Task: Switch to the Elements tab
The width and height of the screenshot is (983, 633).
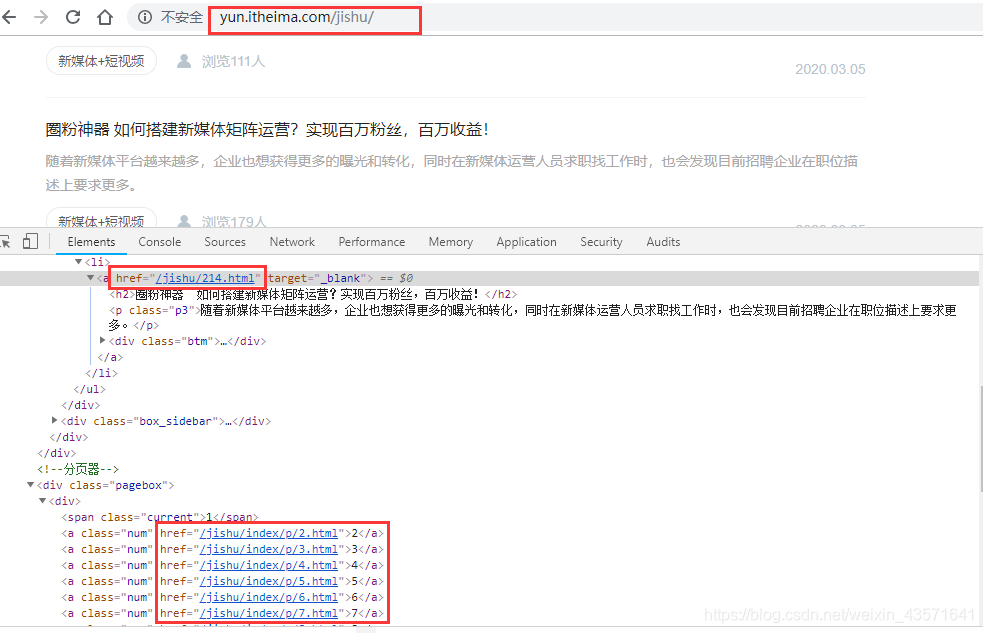Action: click(92, 242)
